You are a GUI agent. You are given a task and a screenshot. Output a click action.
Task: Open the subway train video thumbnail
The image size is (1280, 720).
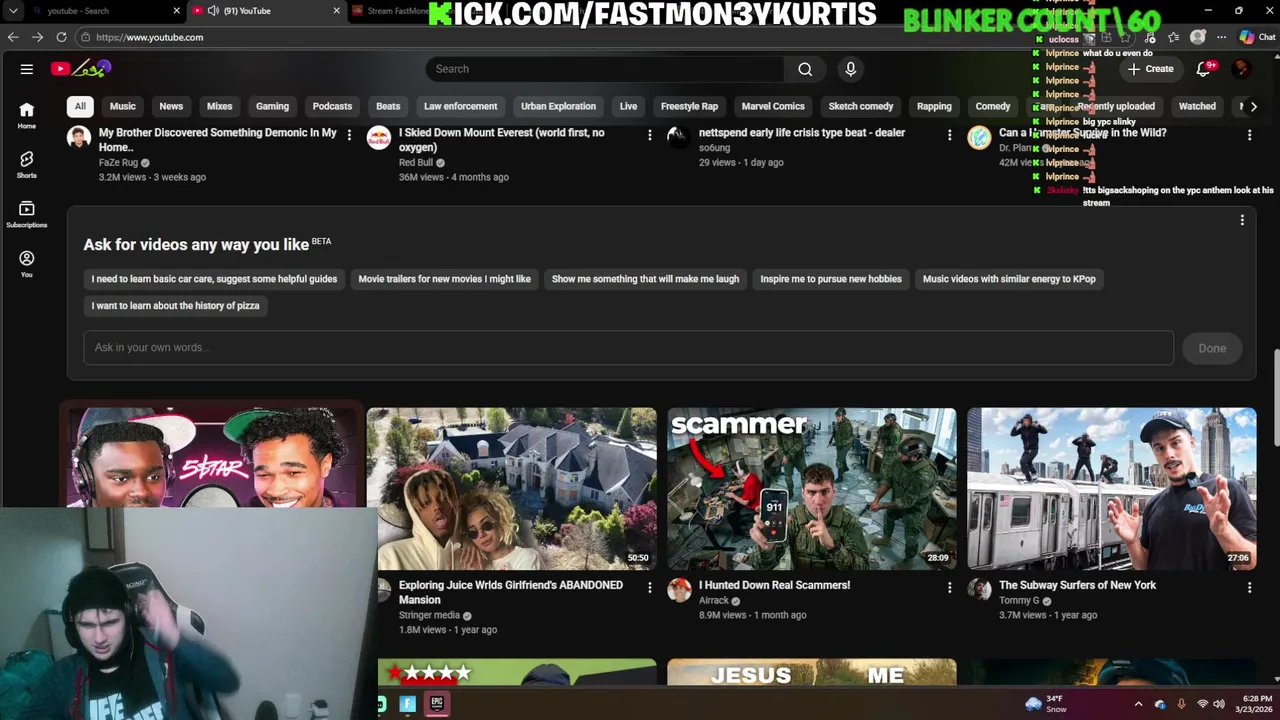click(x=1111, y=488)
